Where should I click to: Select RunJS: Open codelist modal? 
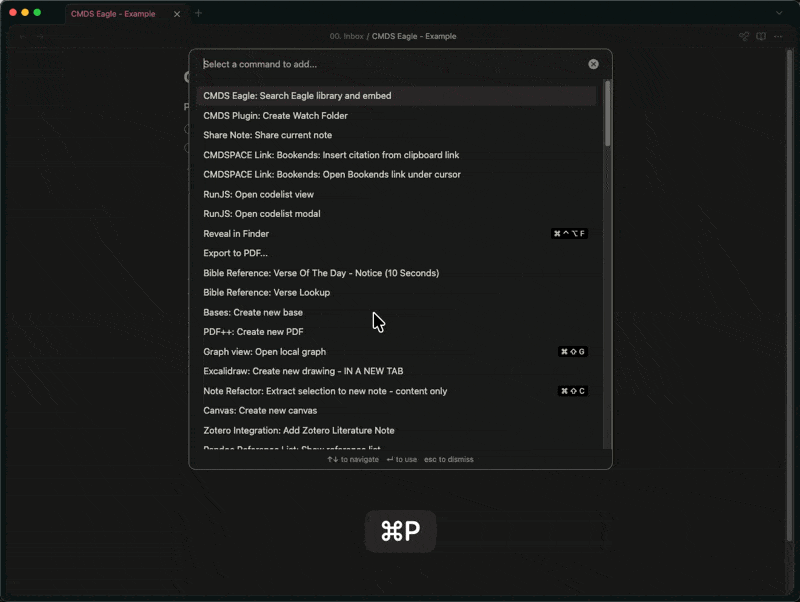(396, 214)
